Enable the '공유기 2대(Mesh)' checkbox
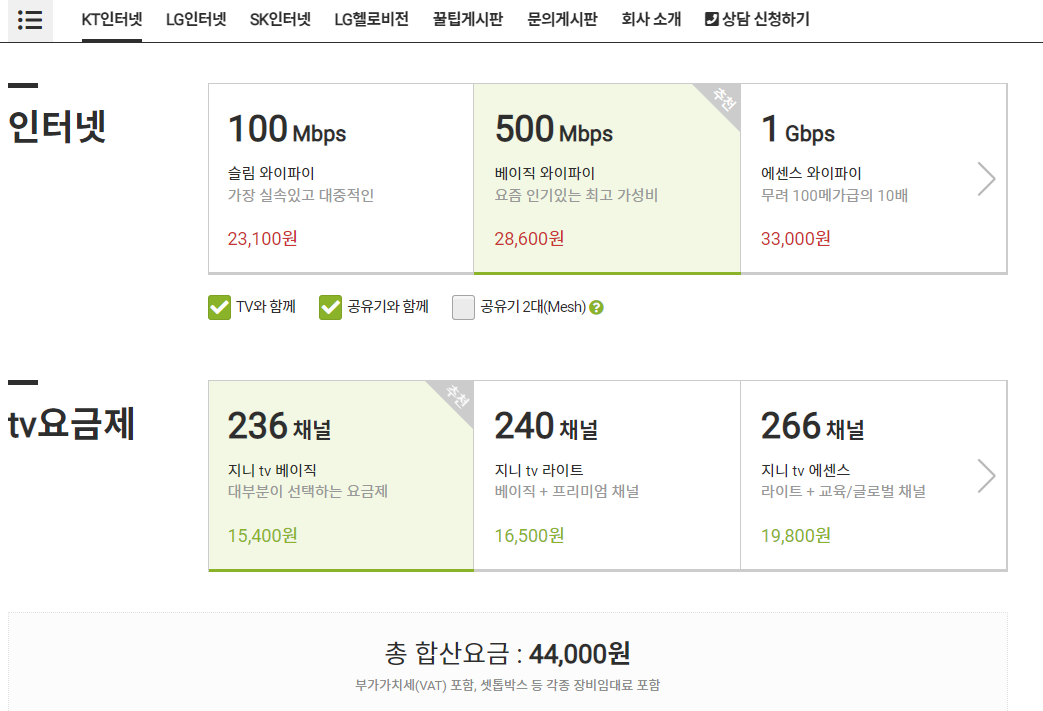Viewport: 1043px width, 711px height. tap(464, 307)
